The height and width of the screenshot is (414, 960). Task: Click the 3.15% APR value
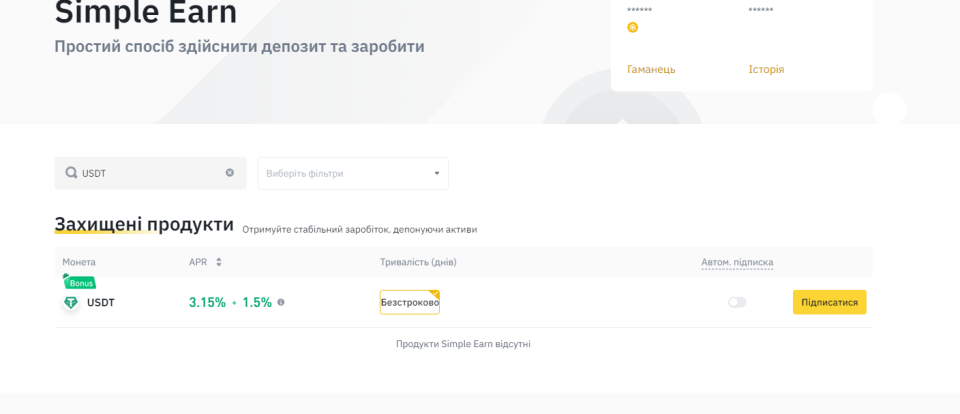(x=207, y=302)
